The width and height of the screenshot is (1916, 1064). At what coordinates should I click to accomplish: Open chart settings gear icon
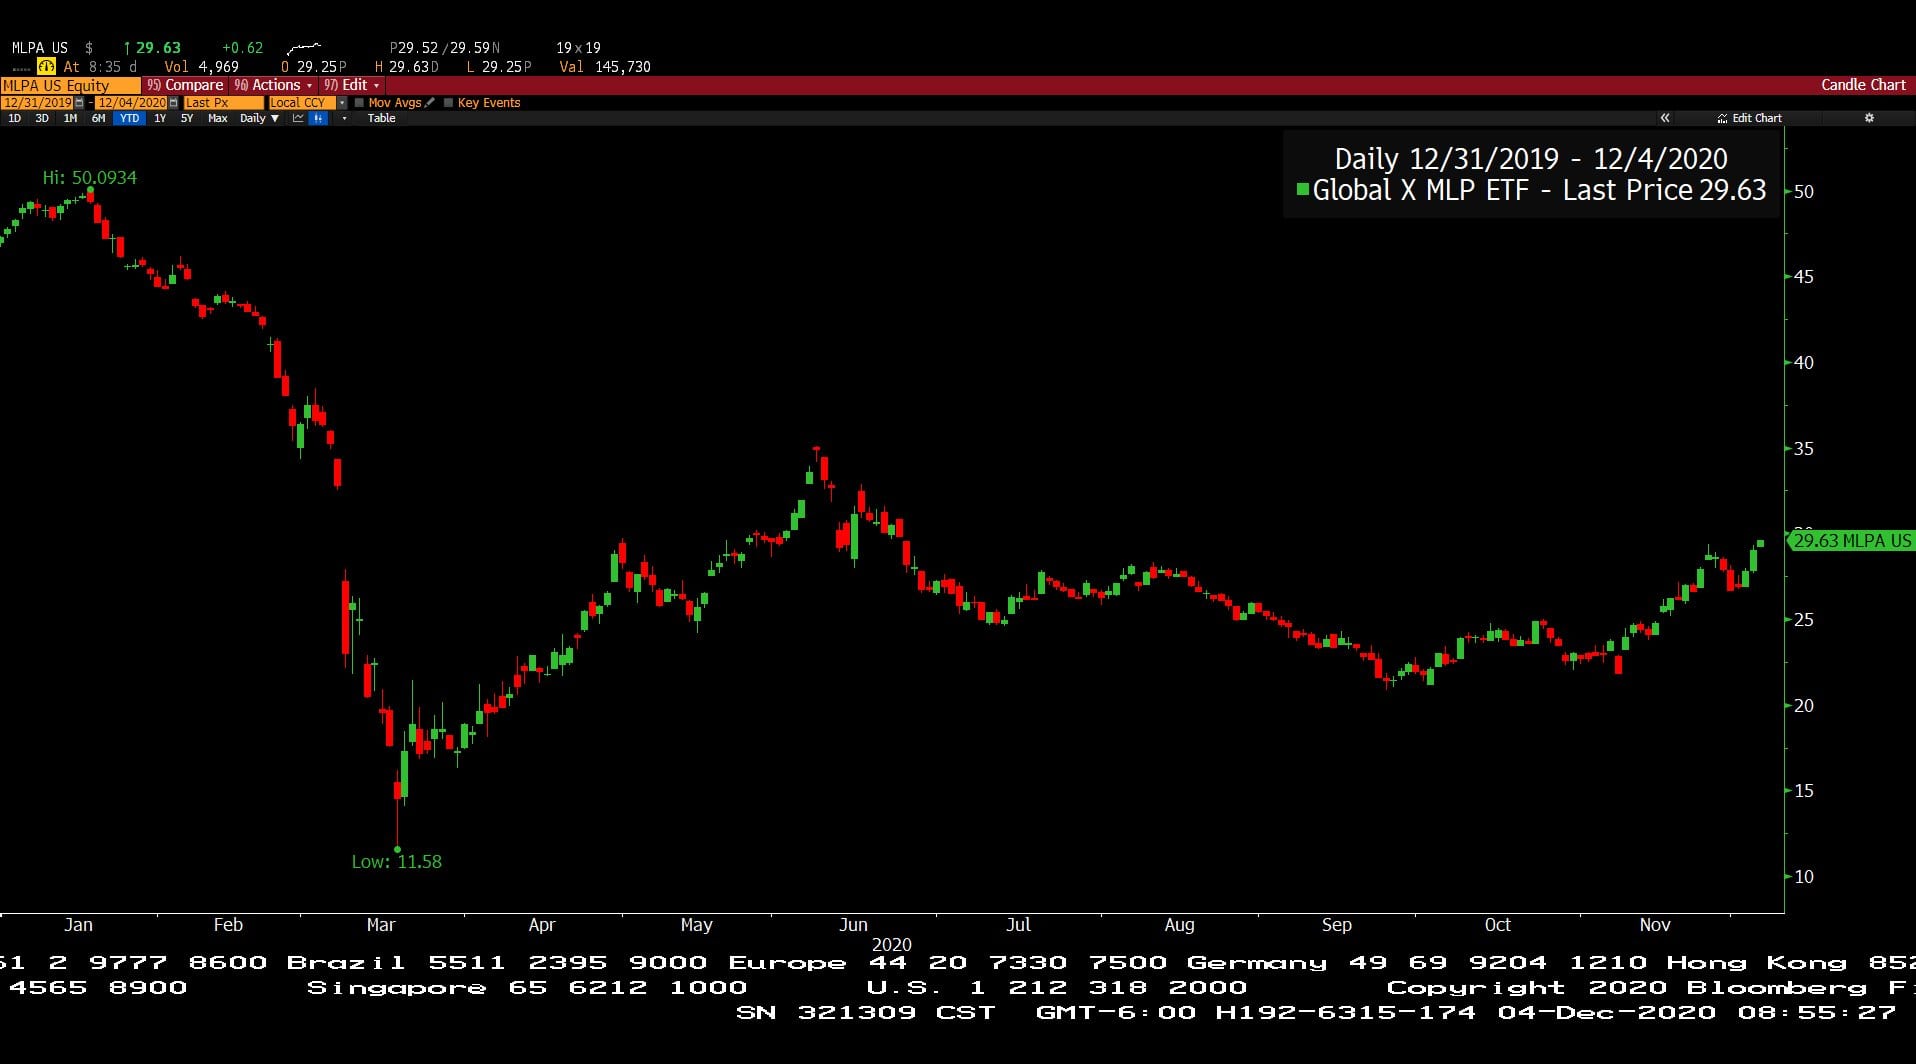1868,118
